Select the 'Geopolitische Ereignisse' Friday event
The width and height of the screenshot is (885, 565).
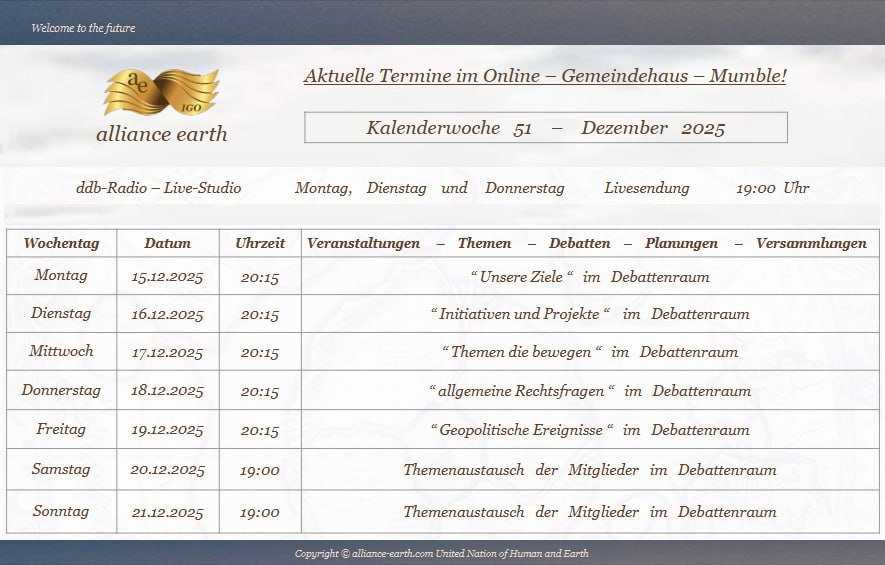(x=590, y=430)
